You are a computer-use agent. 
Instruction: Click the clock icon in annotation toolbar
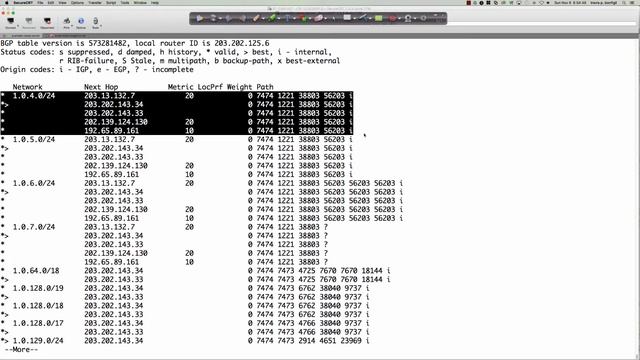423,18
